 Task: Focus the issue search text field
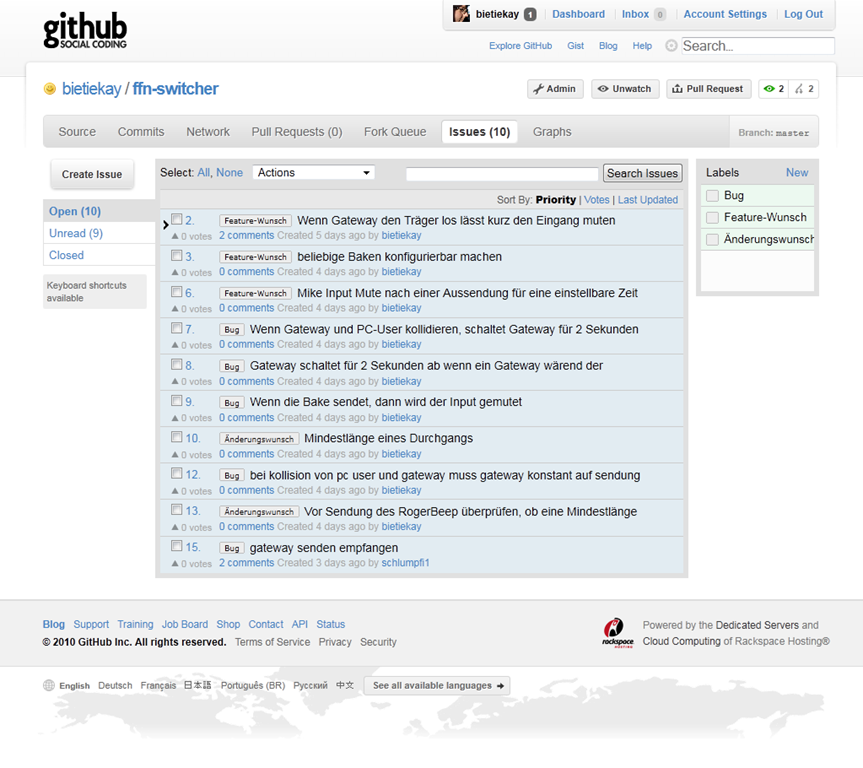[502, 174]
